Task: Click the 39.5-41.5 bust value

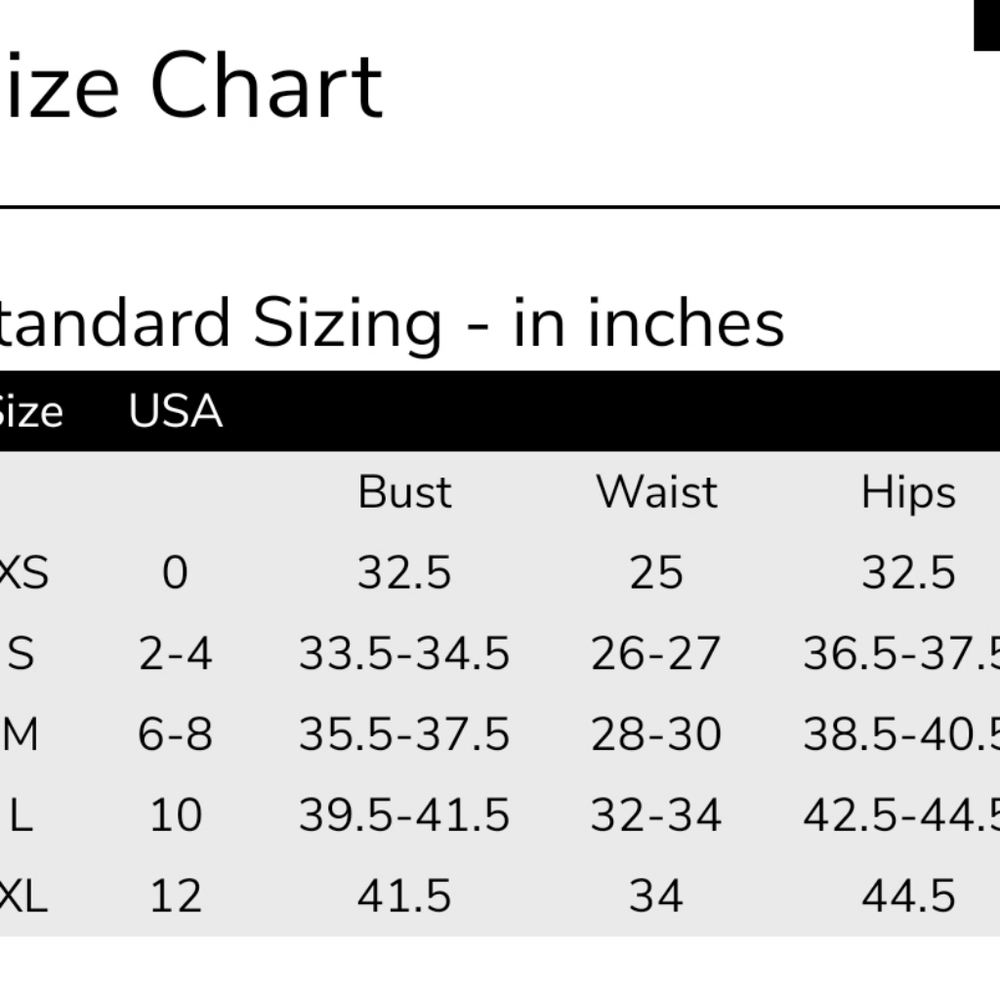Action: tap(404, 815)
